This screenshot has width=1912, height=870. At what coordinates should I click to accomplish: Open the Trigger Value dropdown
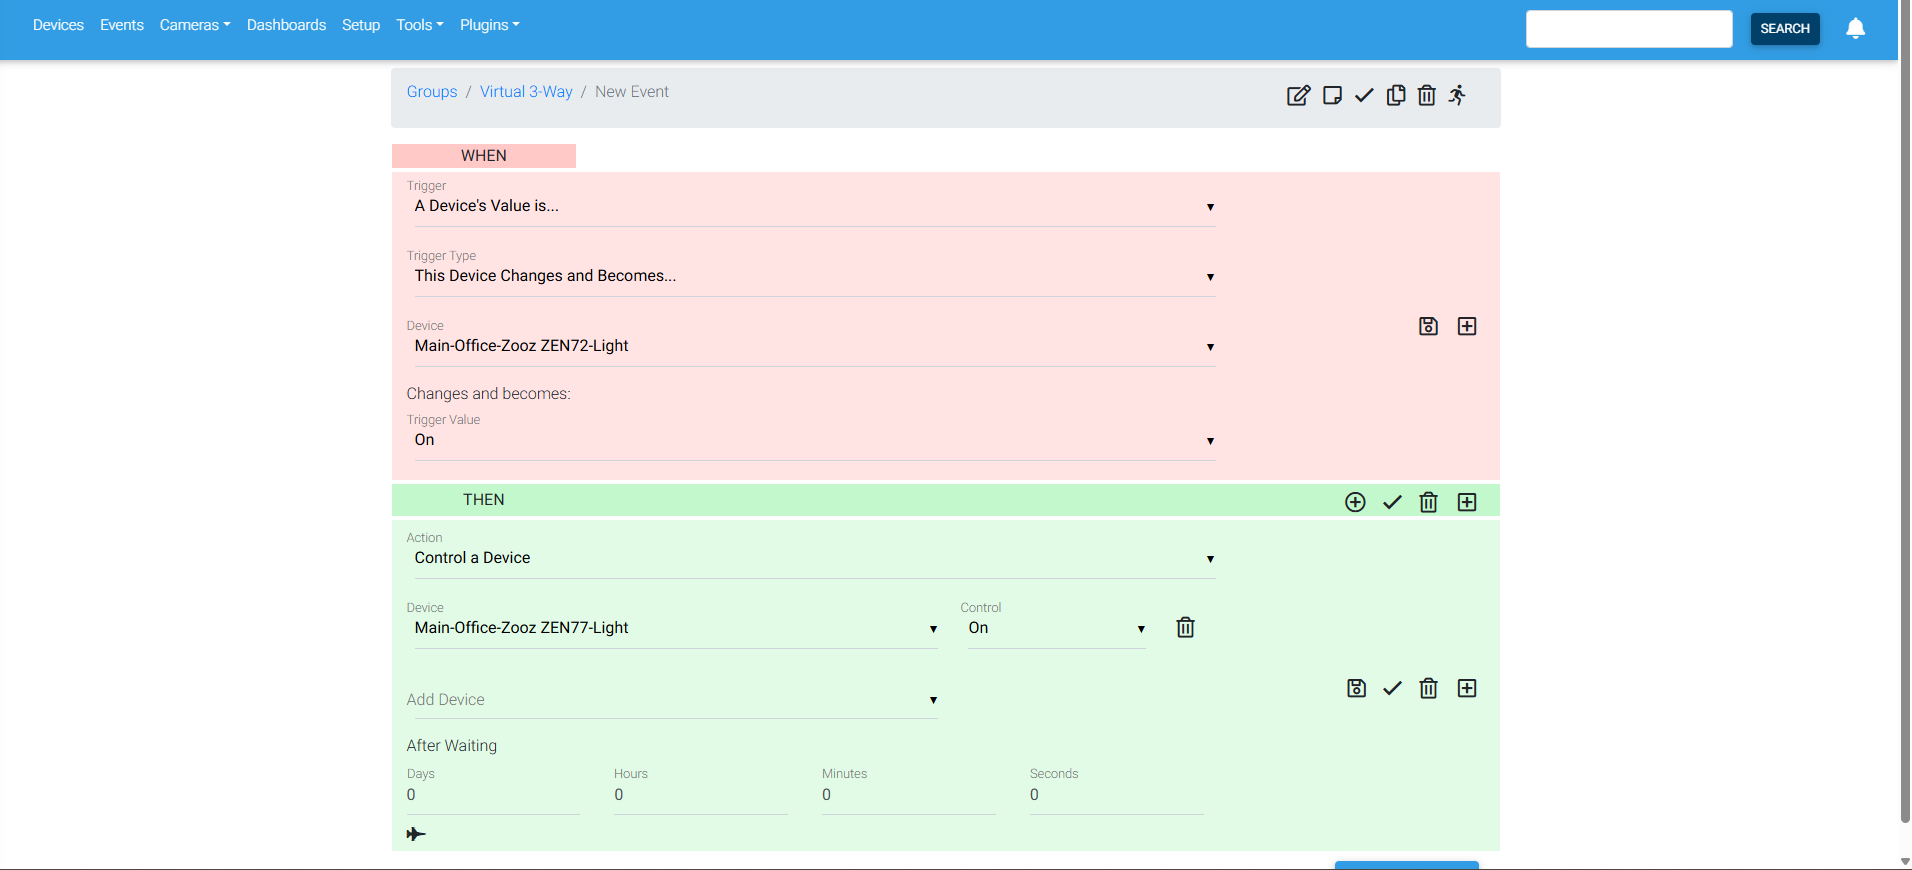coord(815,440)
